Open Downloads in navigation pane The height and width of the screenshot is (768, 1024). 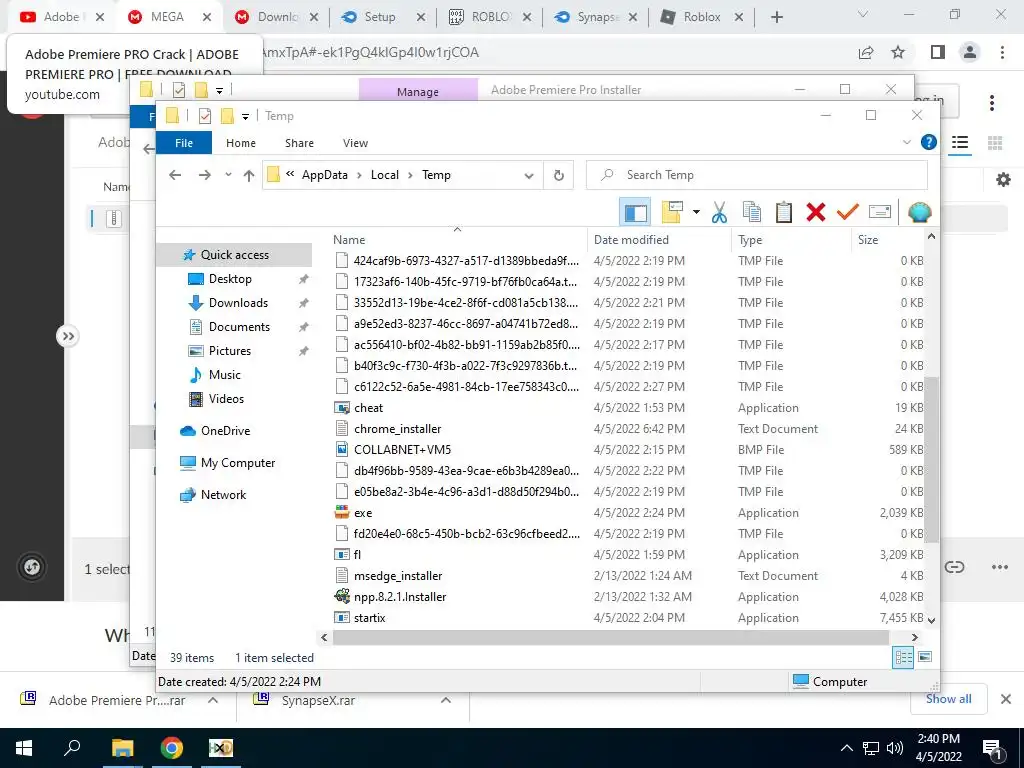[238, 303]
